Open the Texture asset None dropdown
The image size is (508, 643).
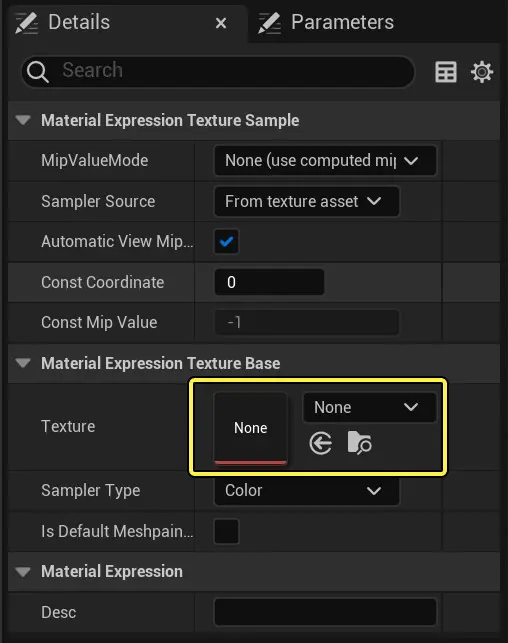(369, 408)
